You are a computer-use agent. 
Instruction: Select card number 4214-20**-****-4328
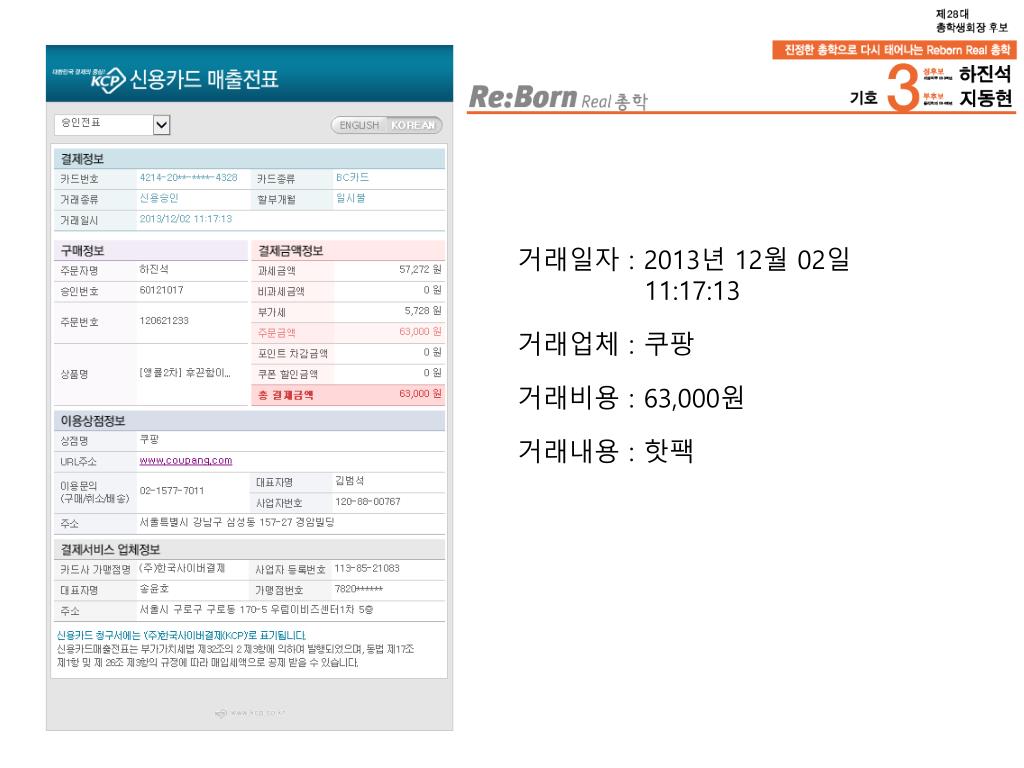pos(189,178)
